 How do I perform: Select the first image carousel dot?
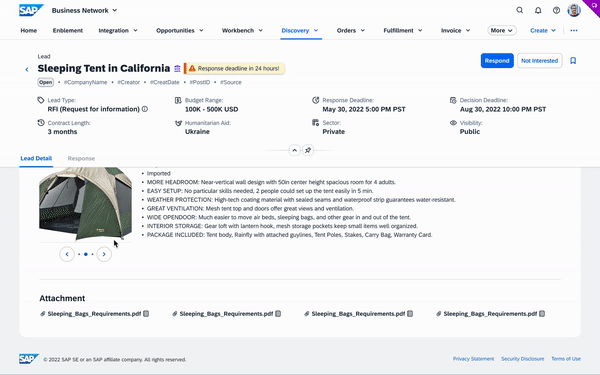click(79, 254)
